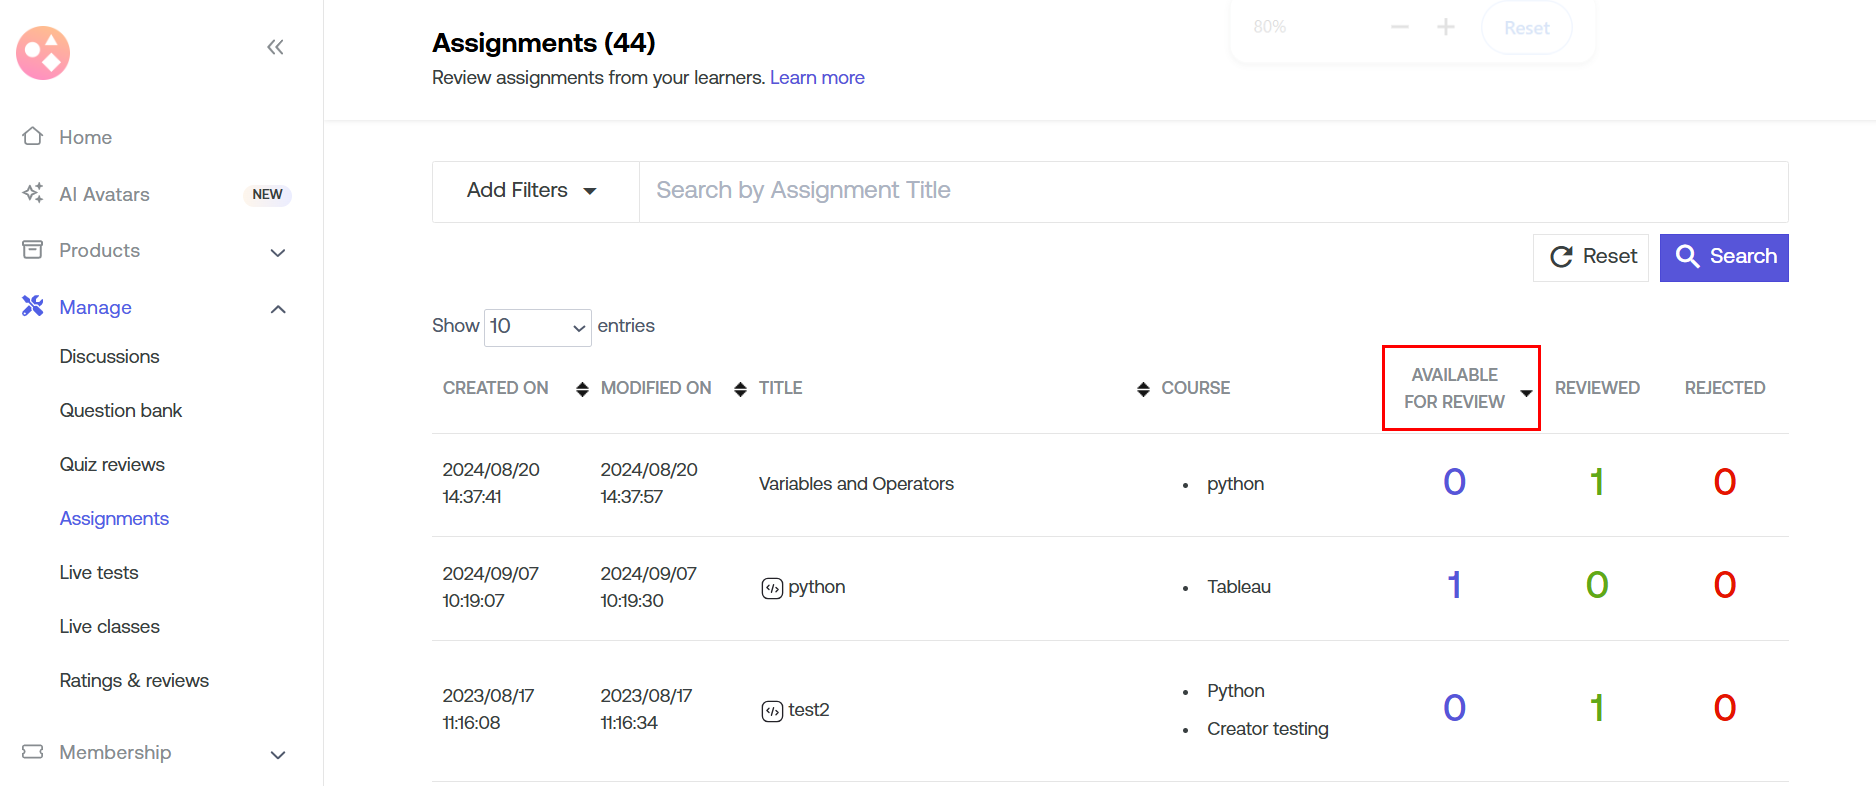Sort by Modified On column
This screenshot has width=1876, height=786.
pyautogui.click(x=740, y=389)
